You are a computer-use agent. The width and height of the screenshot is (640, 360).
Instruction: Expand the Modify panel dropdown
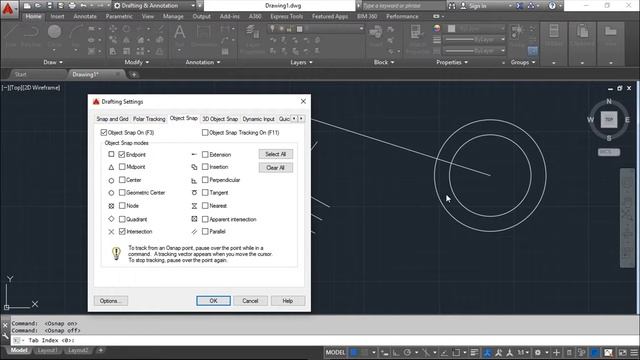(x=137, y=62)
